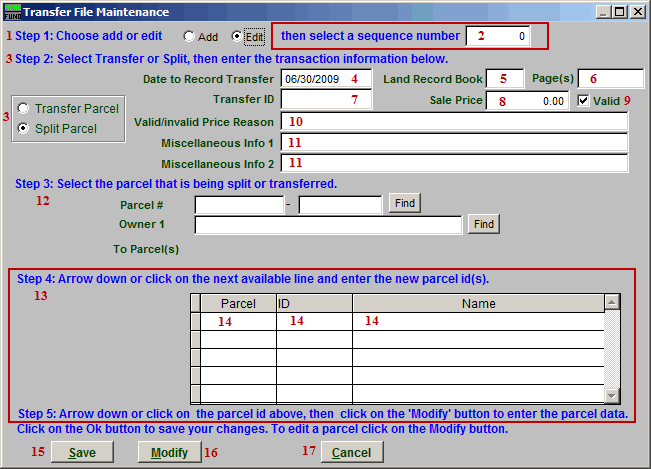
Task: Click the Valid/invalid Price Reason field
Action: pos(454,121)
